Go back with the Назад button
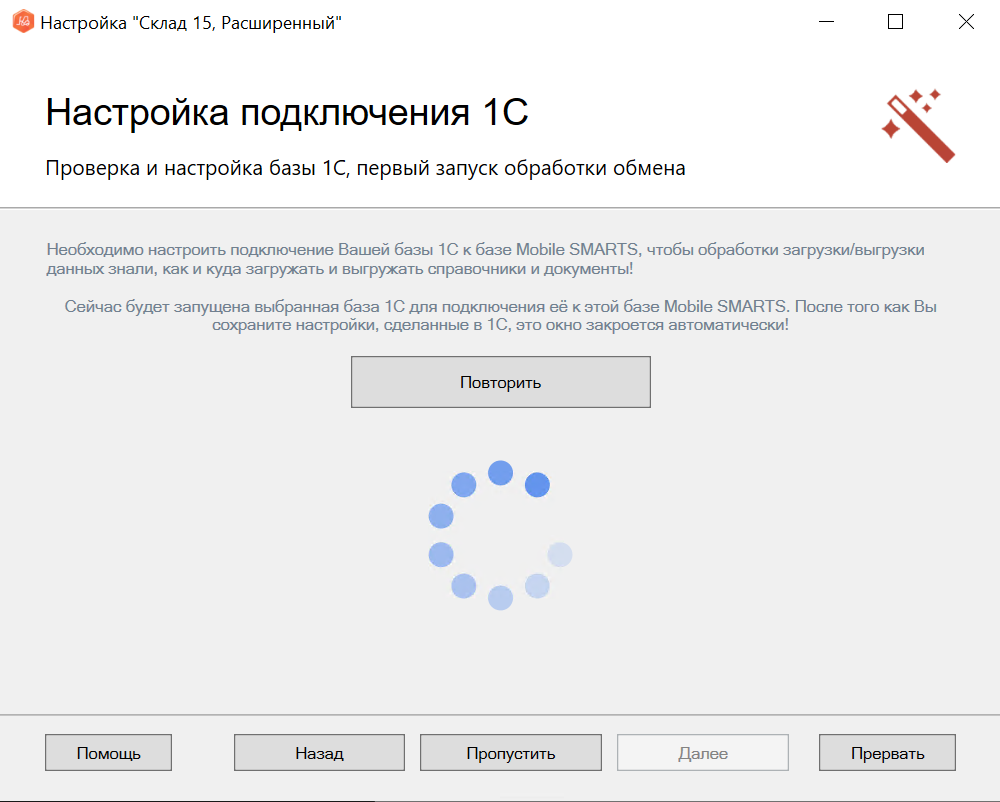Viewport: 1000px width, 802px height. pyautogui.click(x=319, y=753)
